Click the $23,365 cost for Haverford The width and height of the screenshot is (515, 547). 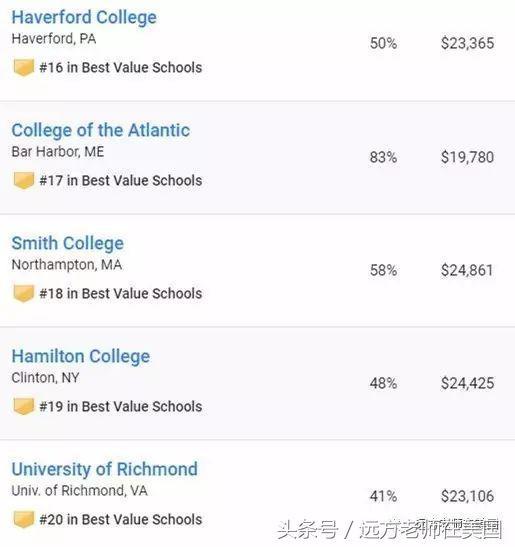pos(468,44)
